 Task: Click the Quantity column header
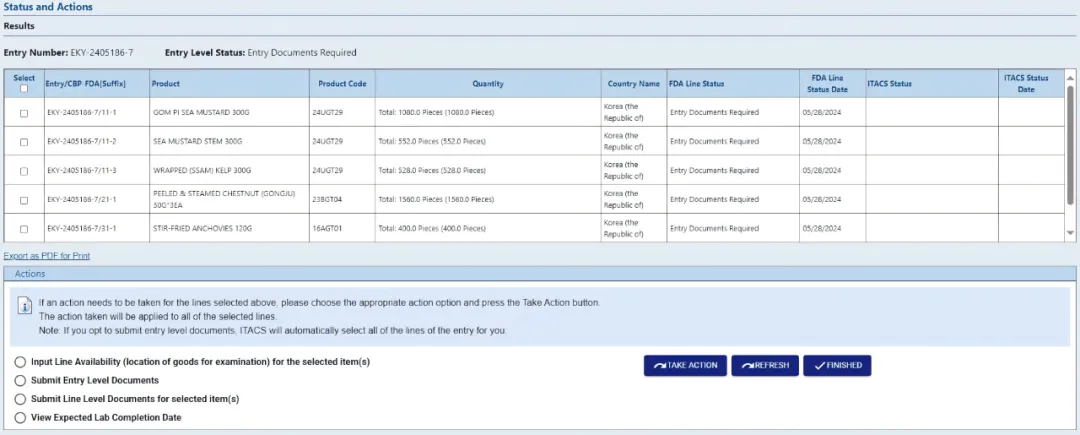click(x=488, y=84)
